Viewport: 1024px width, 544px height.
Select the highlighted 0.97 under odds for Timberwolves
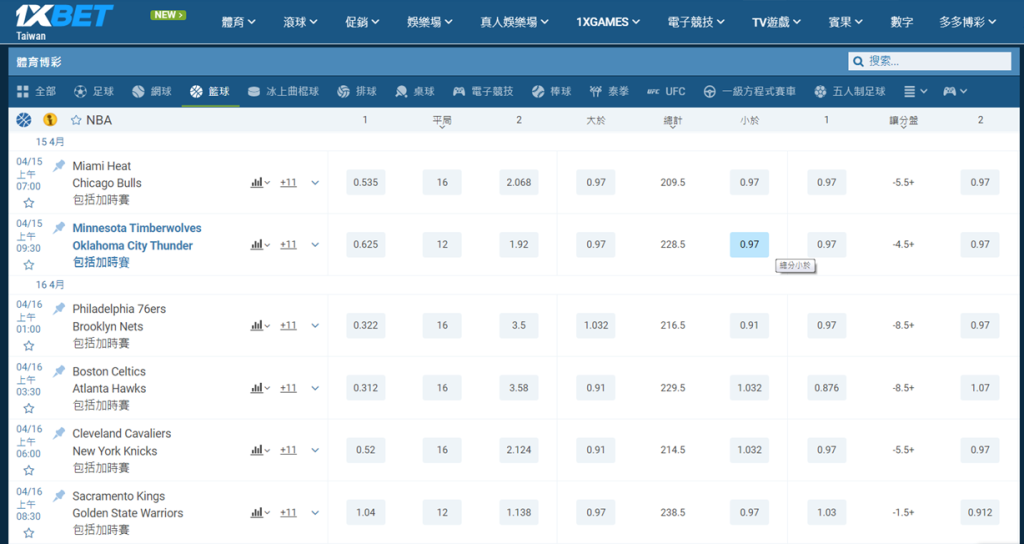[749, 244]
